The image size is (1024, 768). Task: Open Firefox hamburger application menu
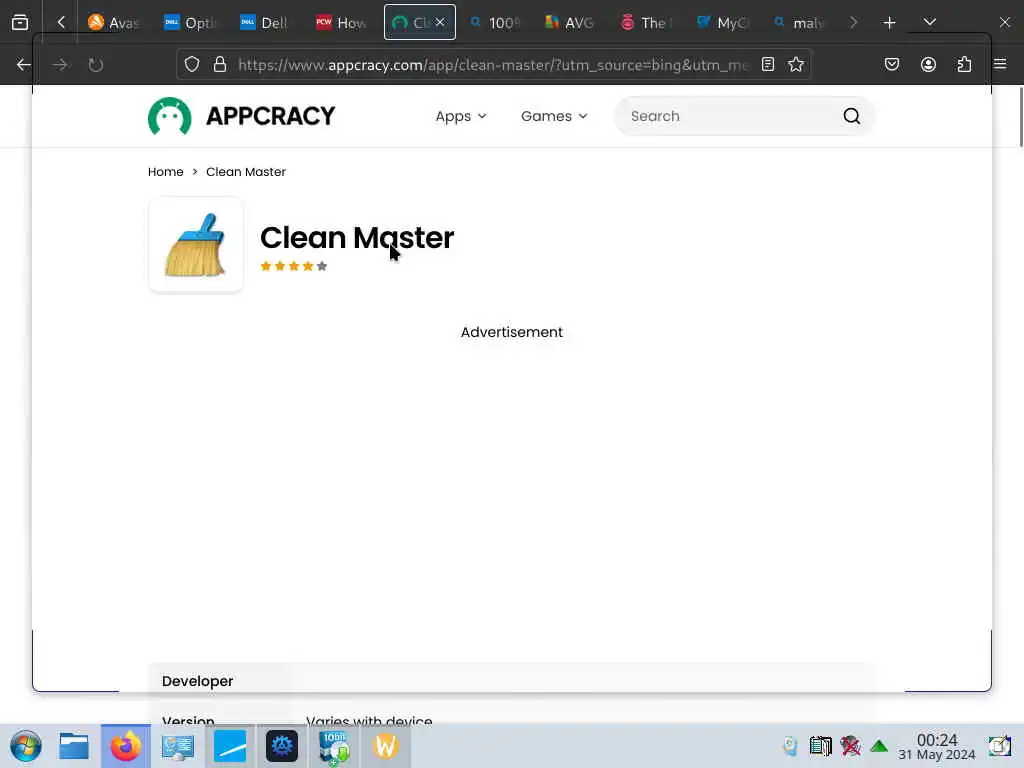click(1000, 64)
